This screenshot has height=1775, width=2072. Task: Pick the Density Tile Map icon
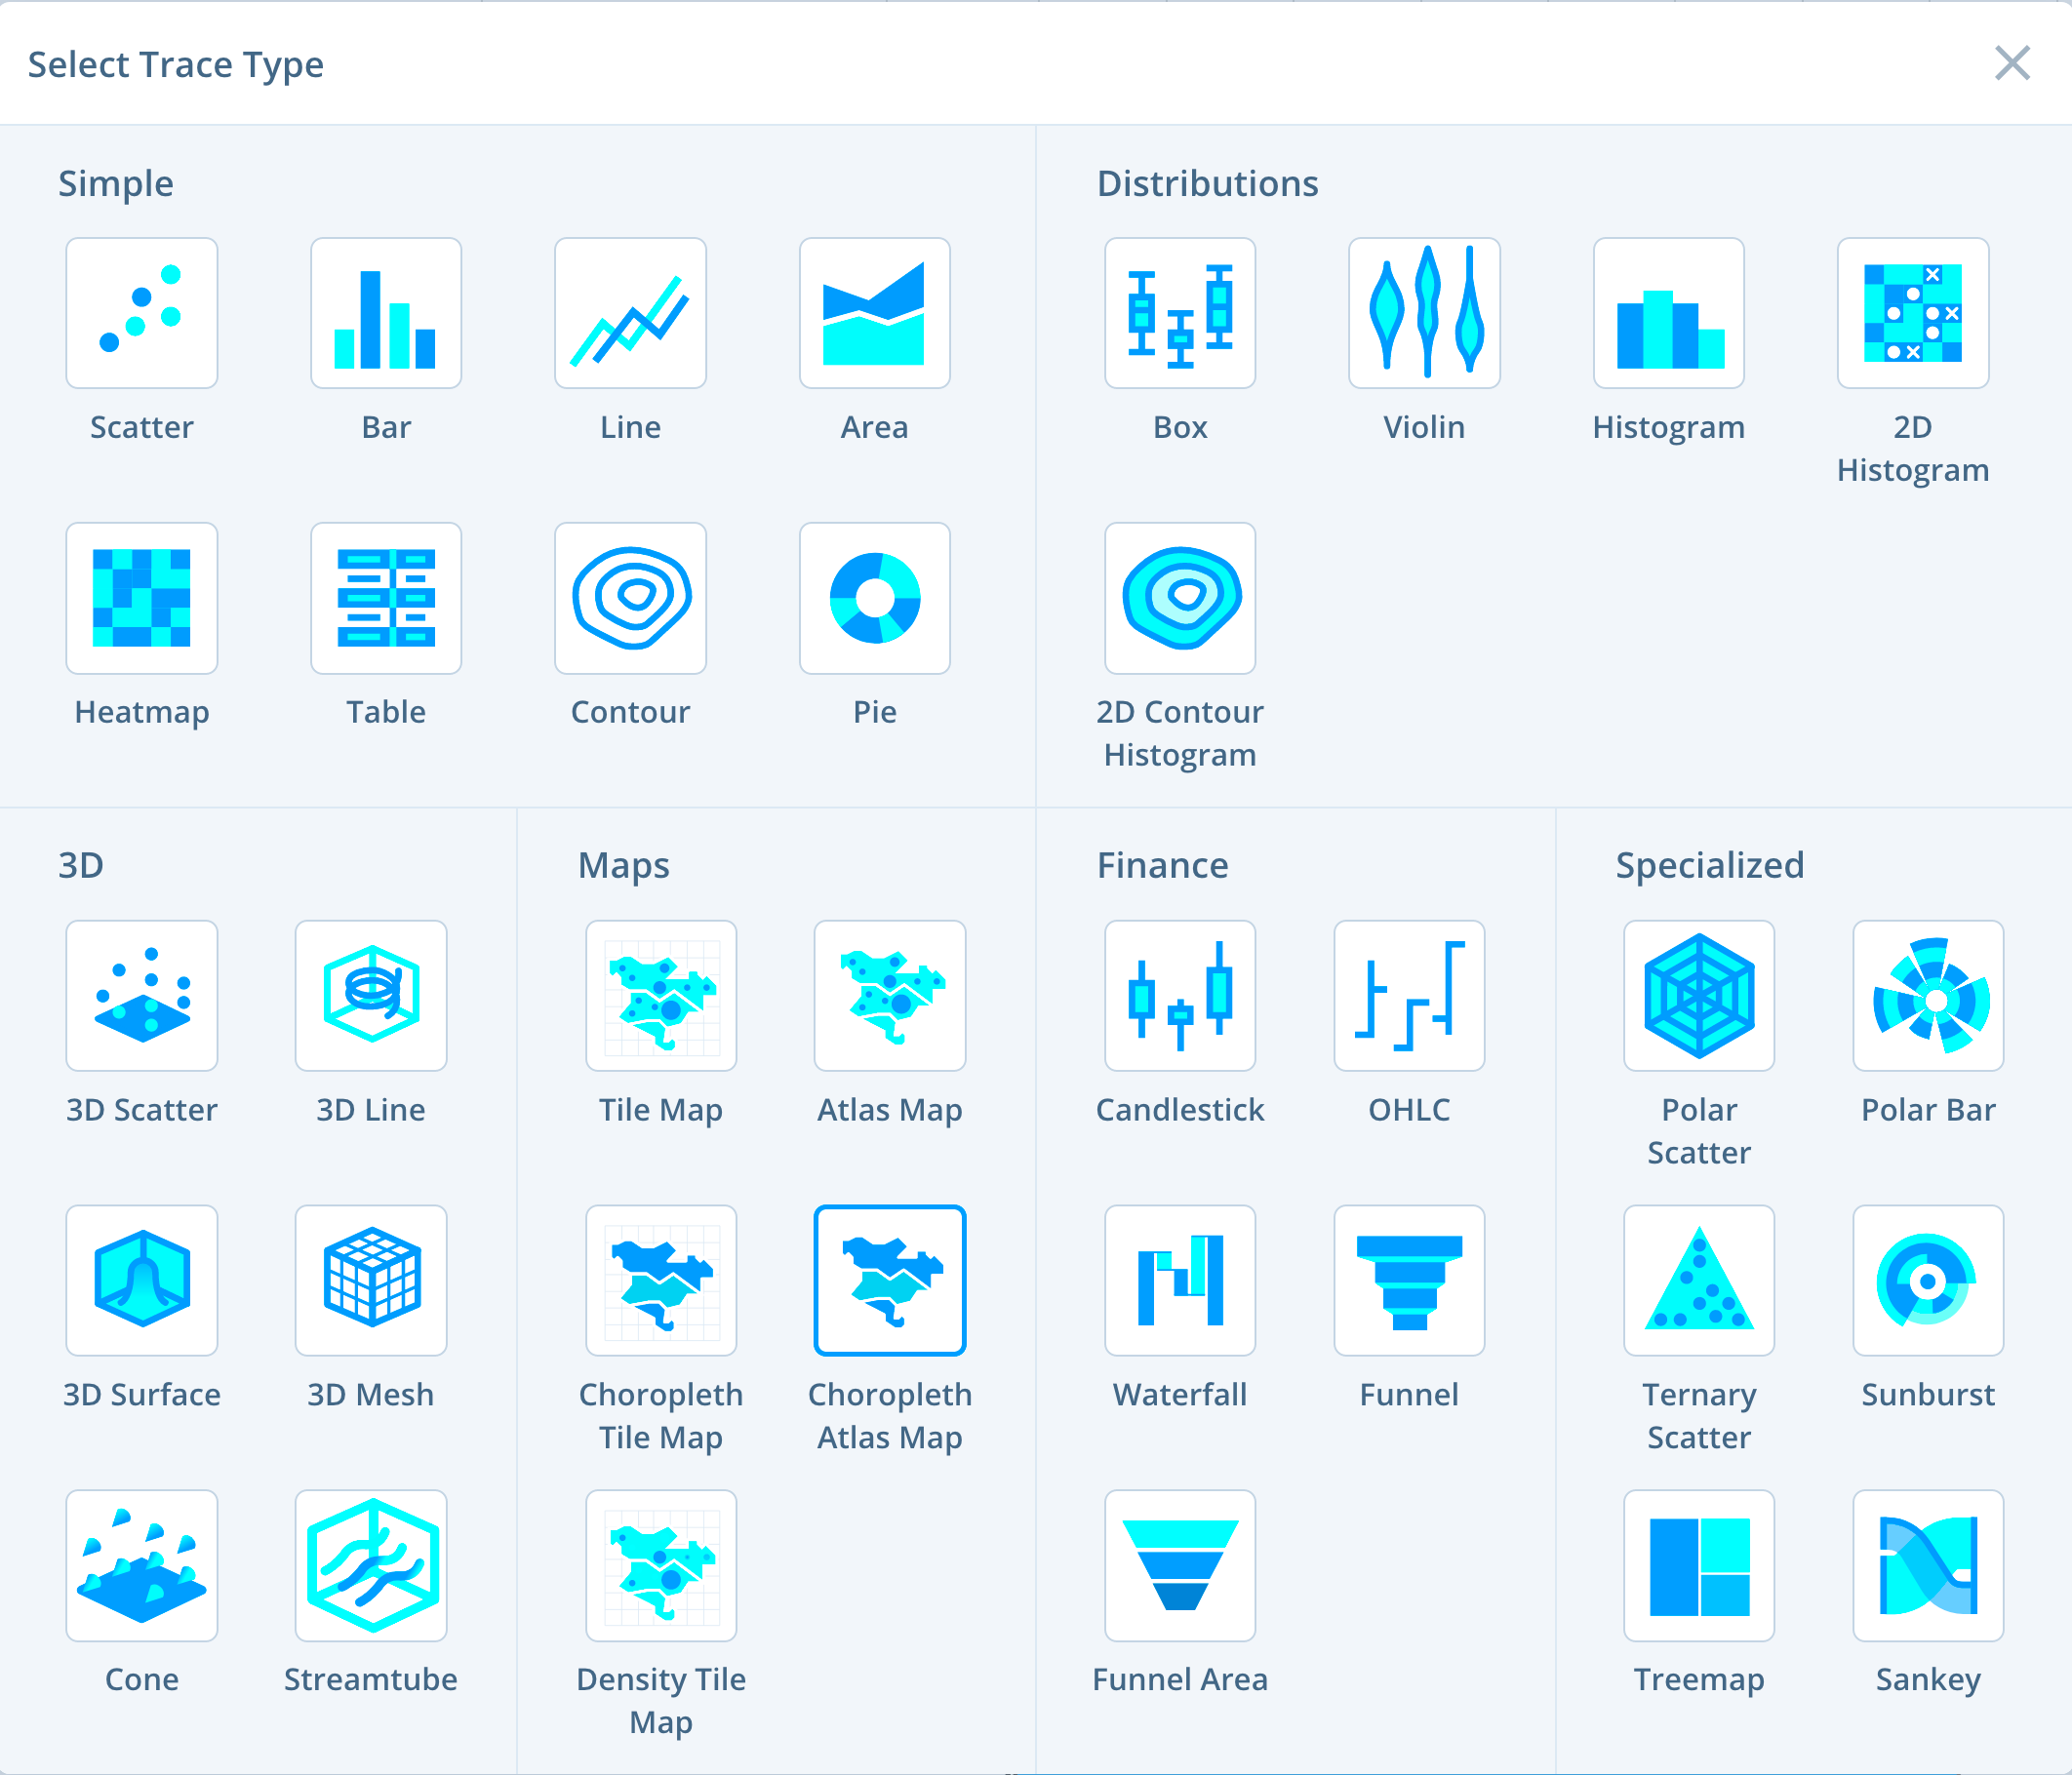point(661,1566)
